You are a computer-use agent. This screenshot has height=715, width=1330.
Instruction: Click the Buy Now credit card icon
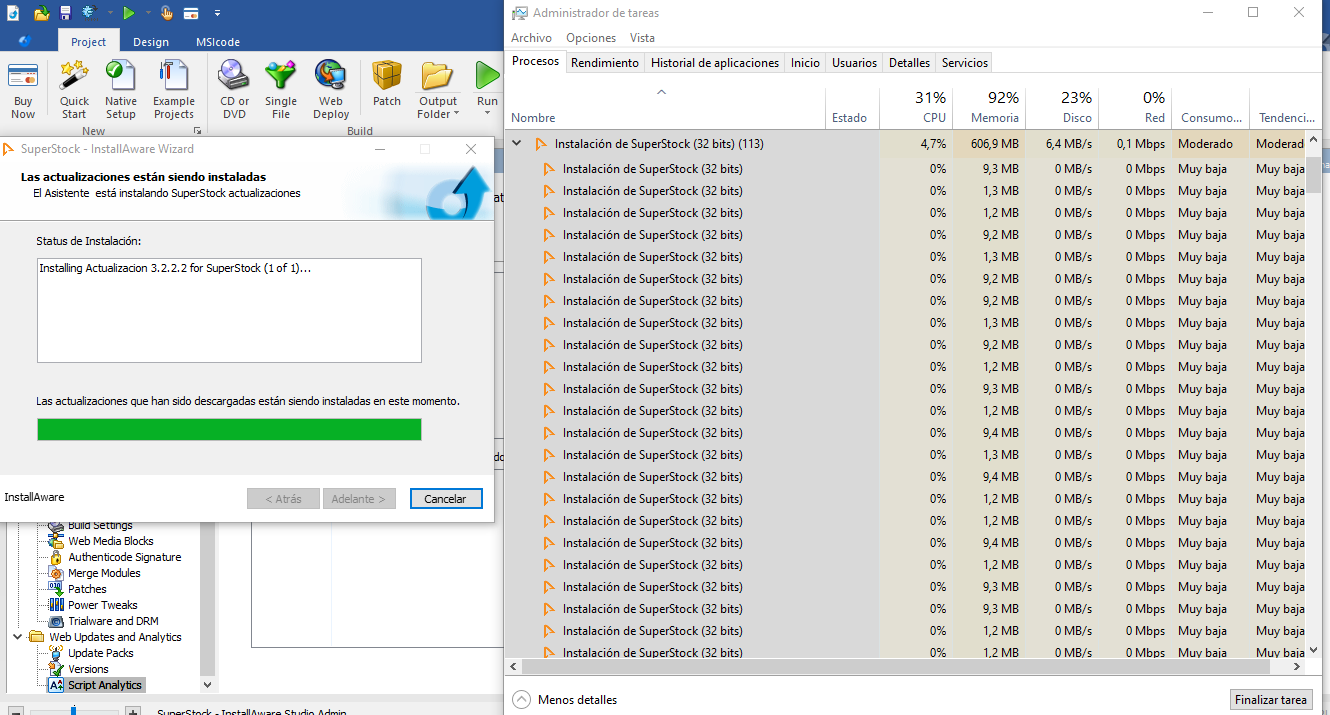[23, 76]
